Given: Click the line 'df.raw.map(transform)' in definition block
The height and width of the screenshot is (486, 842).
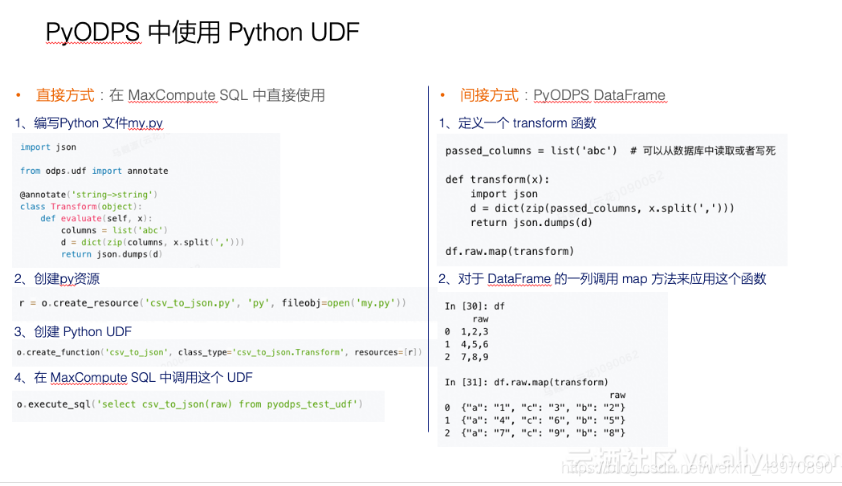Looking at the screenshot, I should coord(510,251).
